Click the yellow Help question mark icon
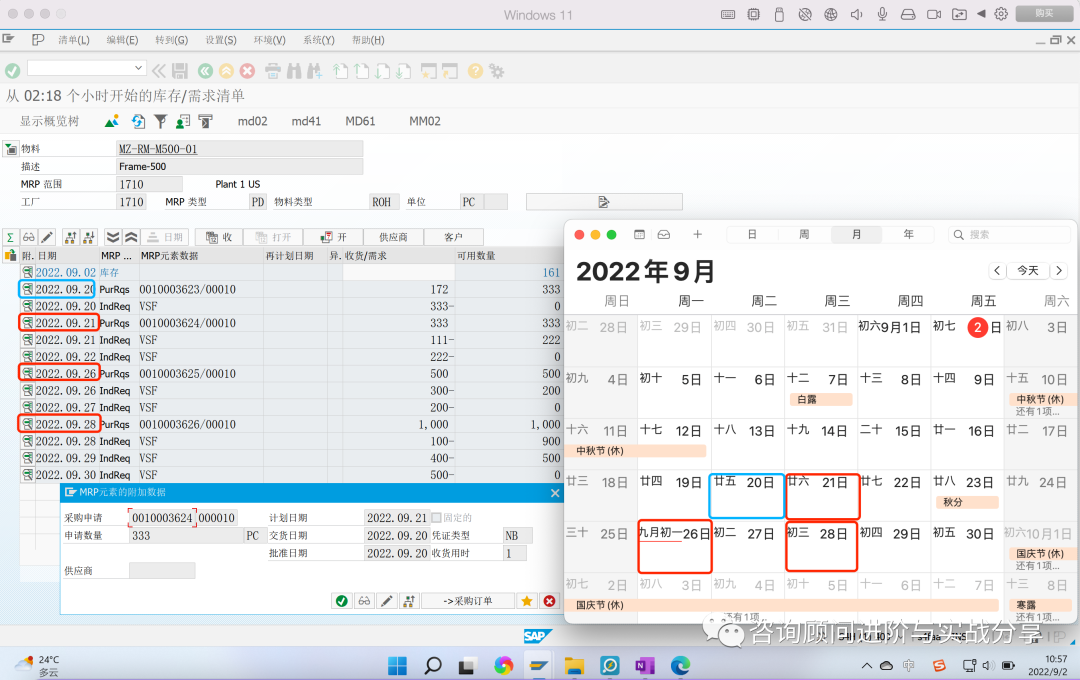This screenshot has width=1080, height=680. (x=475, y=70)
